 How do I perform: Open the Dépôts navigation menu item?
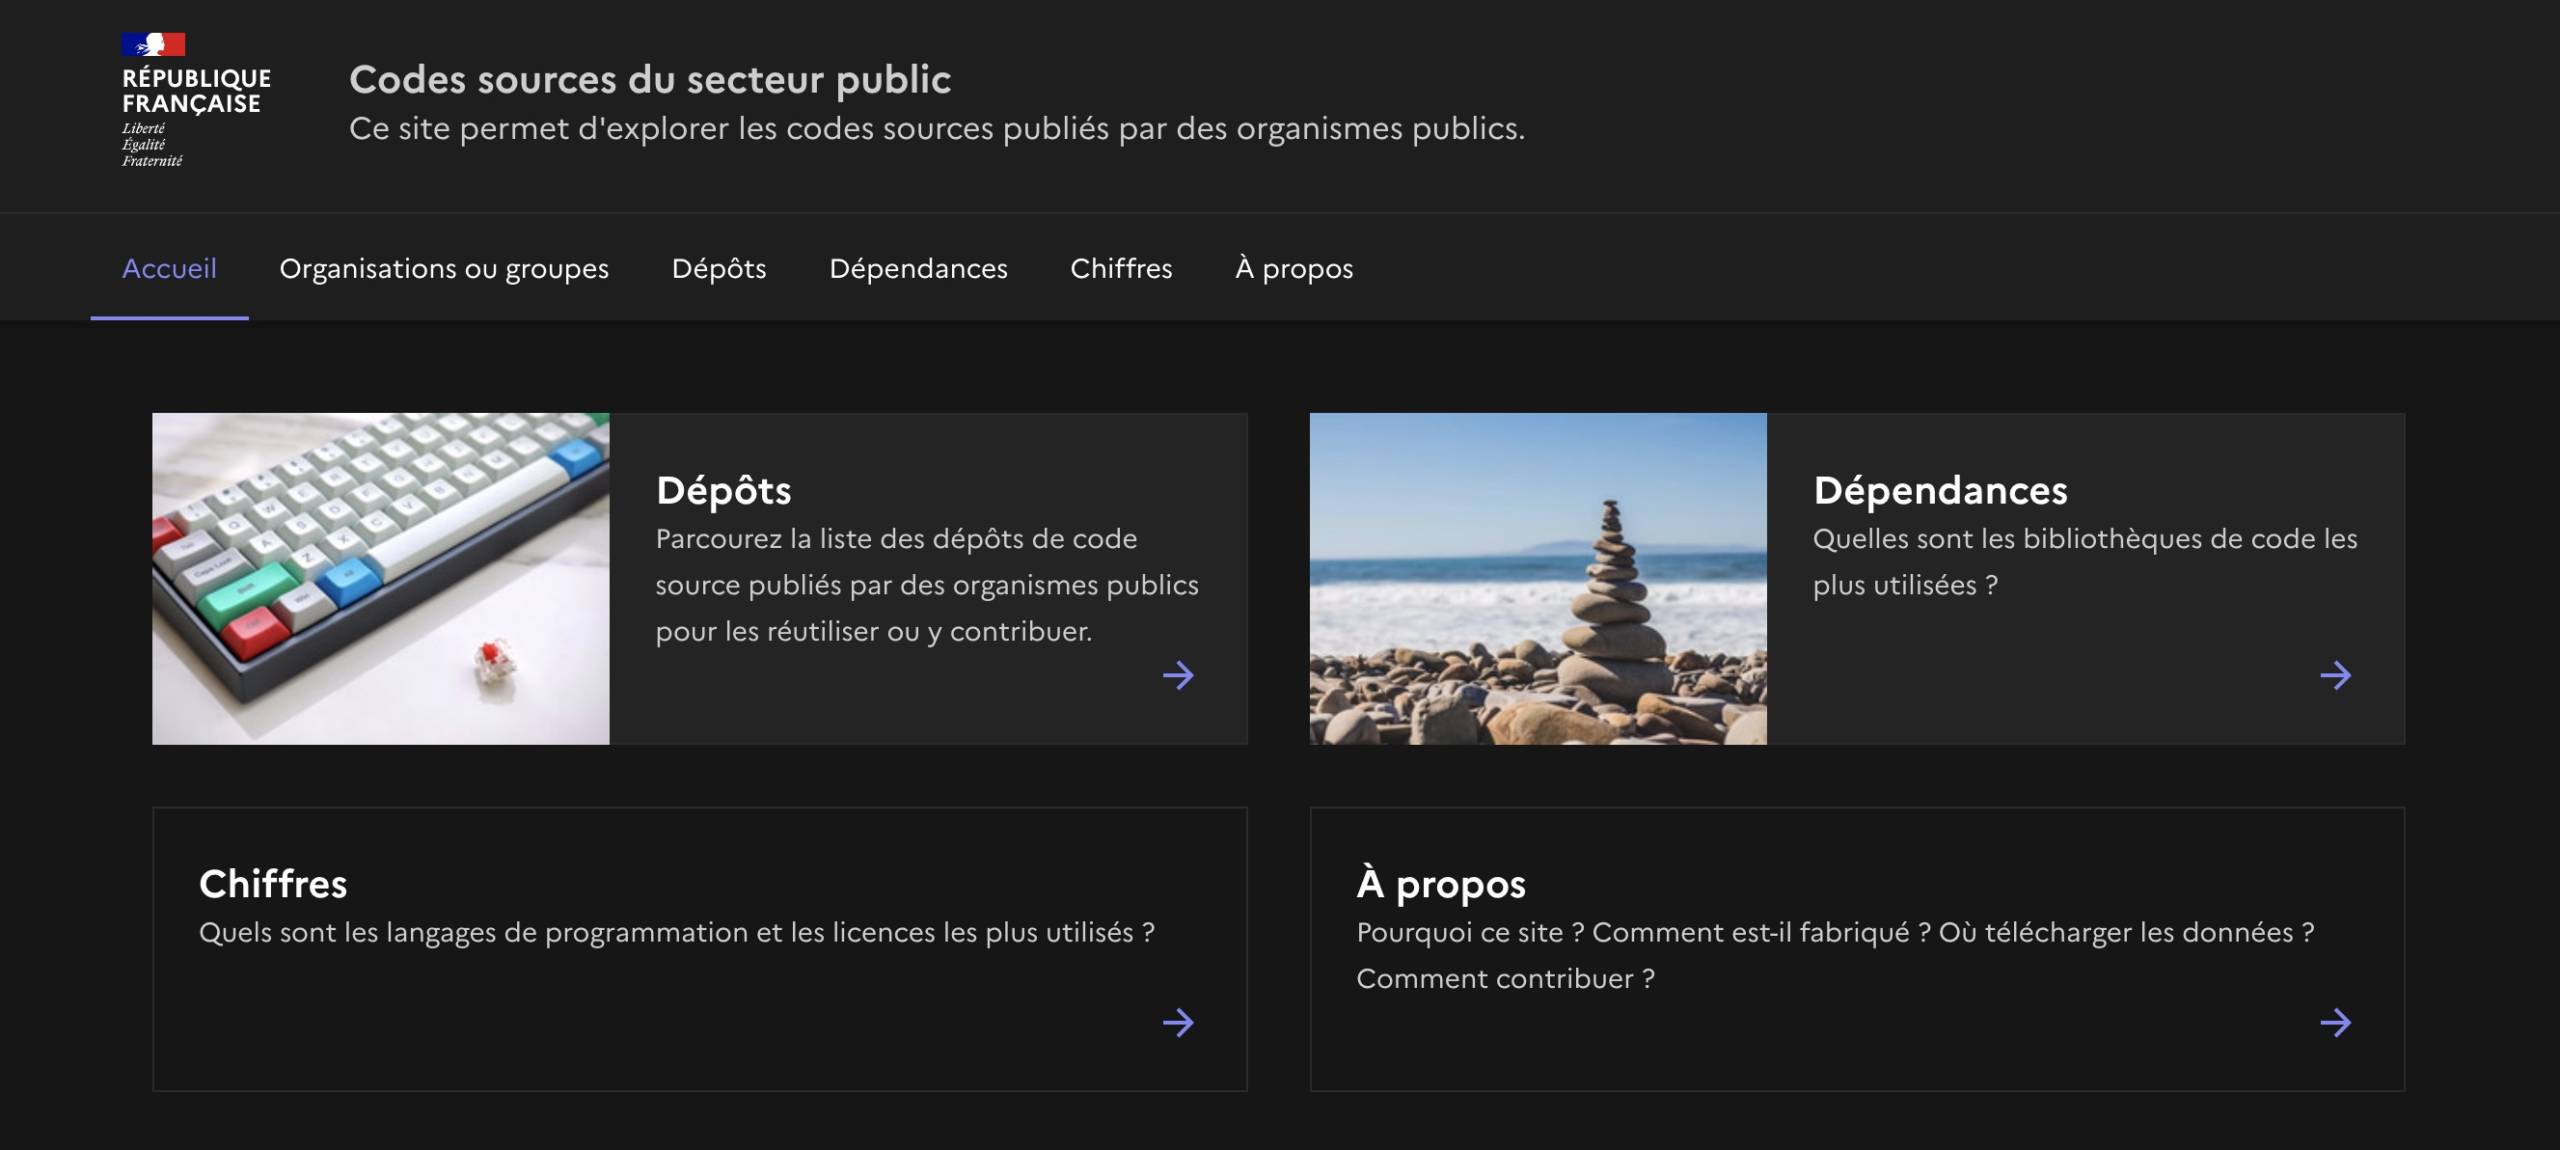[x=719, y=268]
